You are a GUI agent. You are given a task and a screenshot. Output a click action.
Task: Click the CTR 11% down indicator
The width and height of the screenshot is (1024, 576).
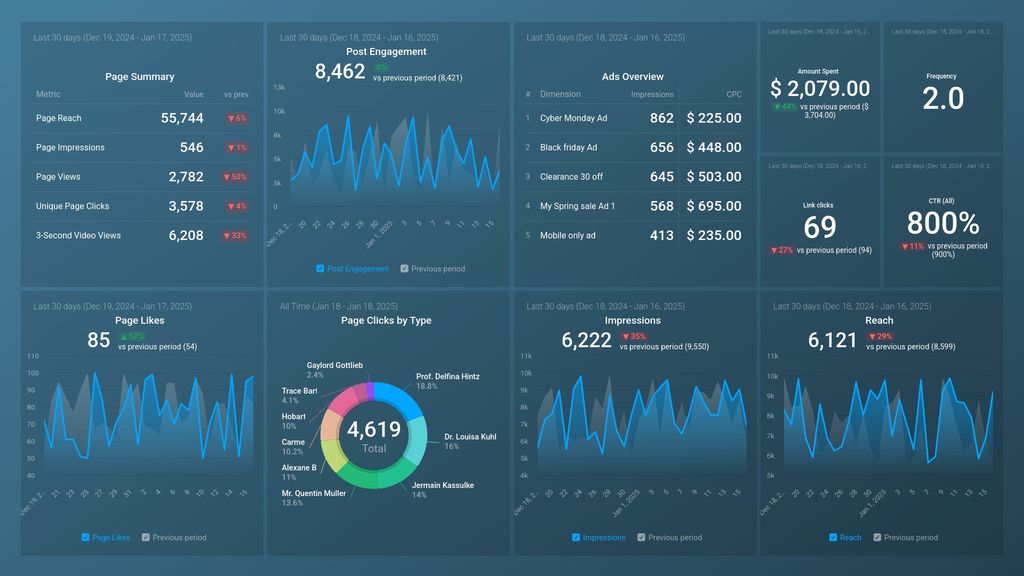[913, 246]
